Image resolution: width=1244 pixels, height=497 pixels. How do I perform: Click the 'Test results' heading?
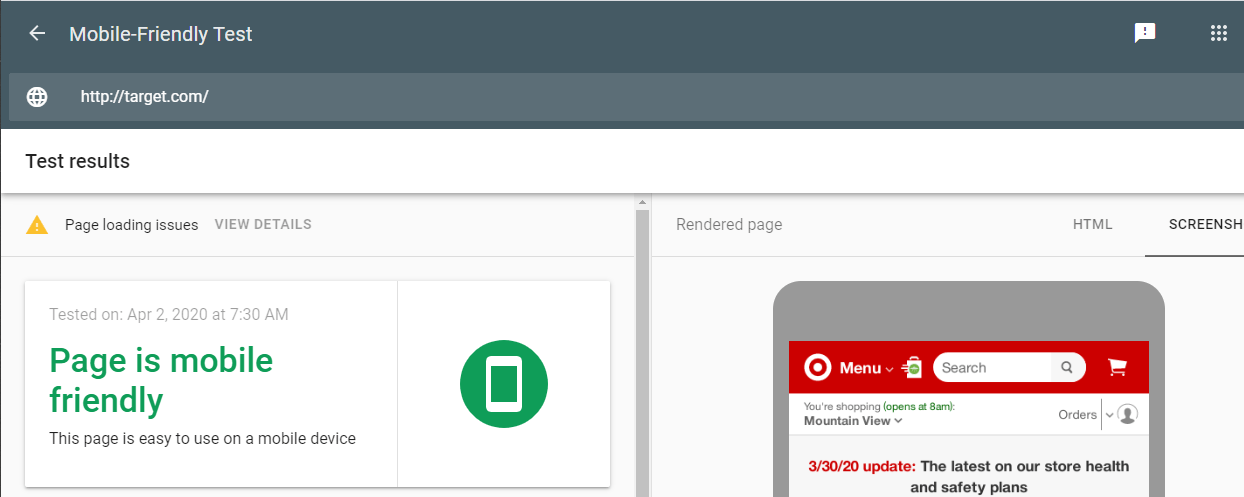pos(77,161)
